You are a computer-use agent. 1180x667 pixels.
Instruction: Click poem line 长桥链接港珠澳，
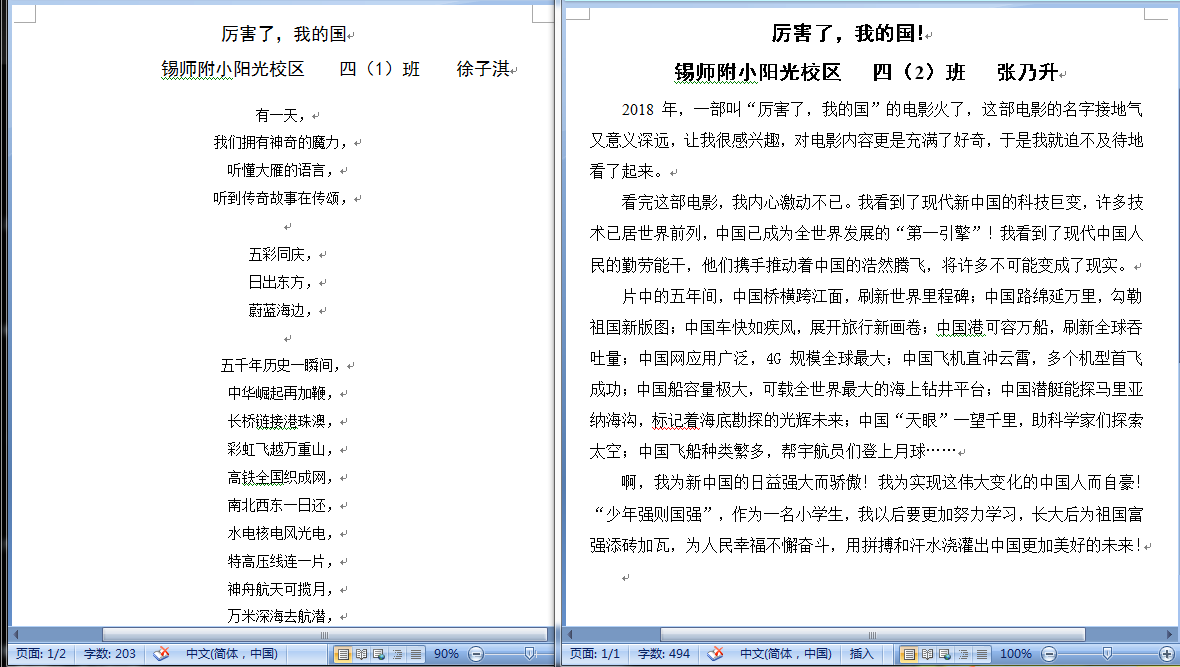(282, 421)
